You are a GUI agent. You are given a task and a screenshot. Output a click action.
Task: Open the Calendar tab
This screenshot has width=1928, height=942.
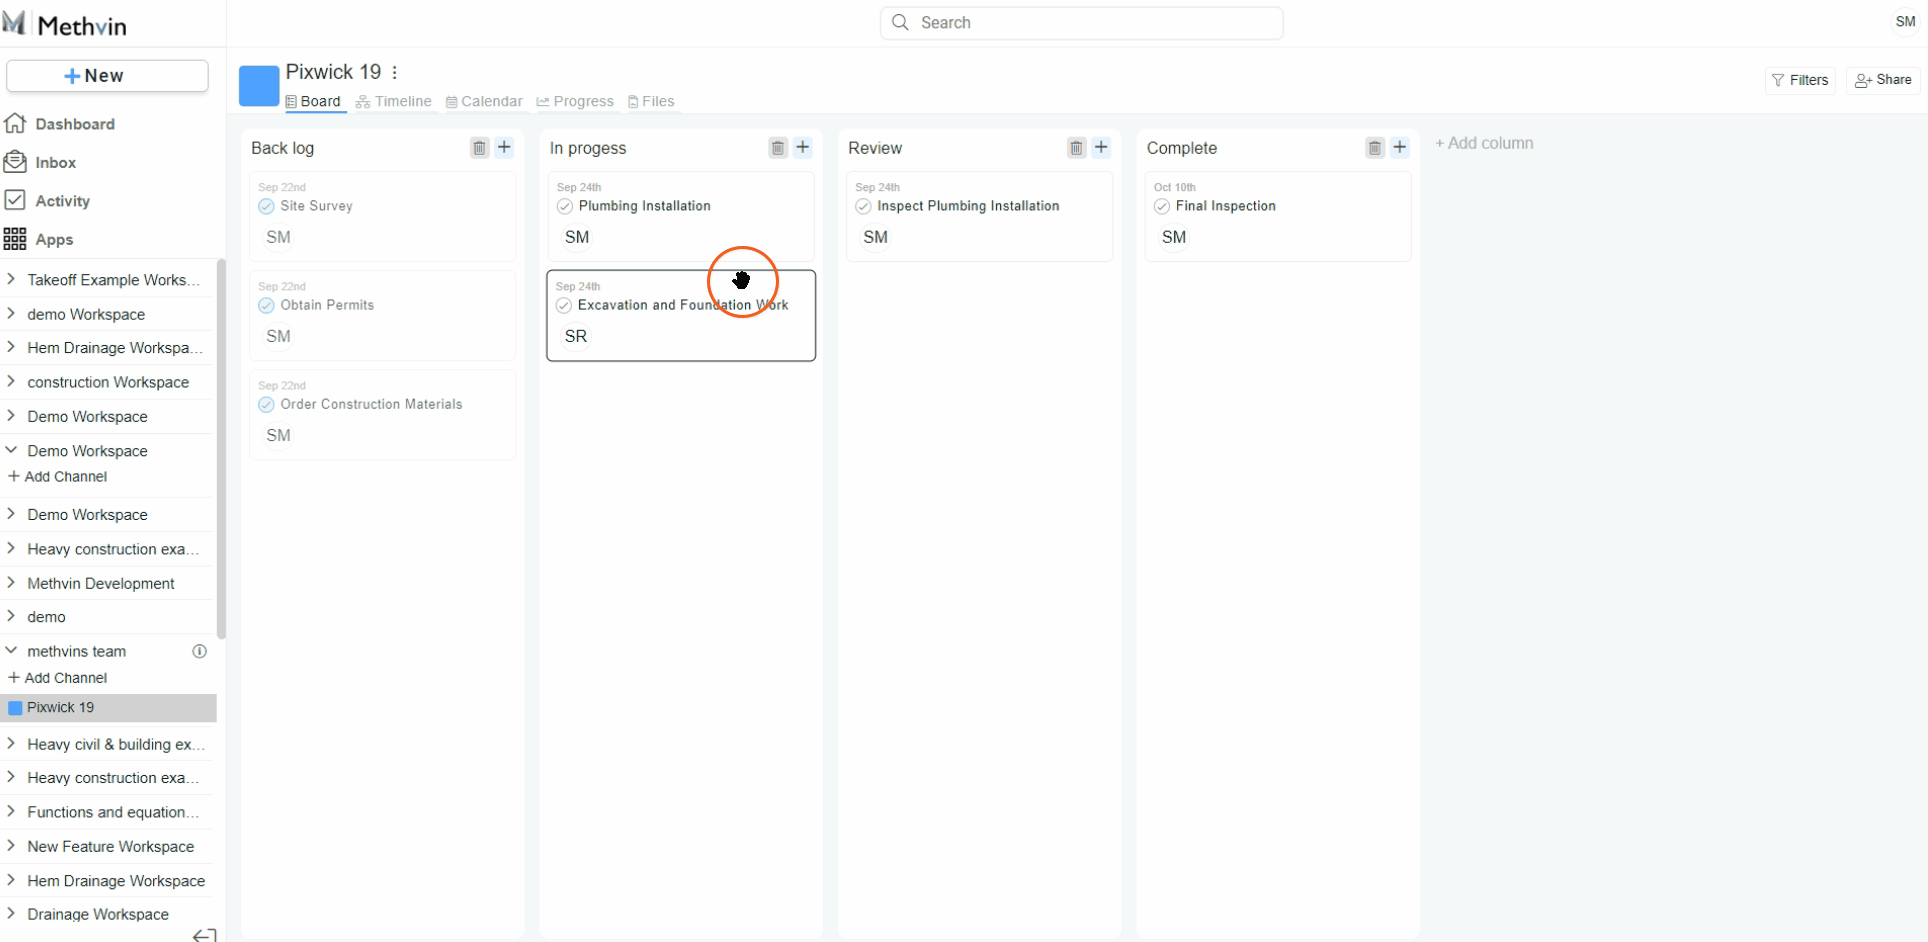pos(484,101)
